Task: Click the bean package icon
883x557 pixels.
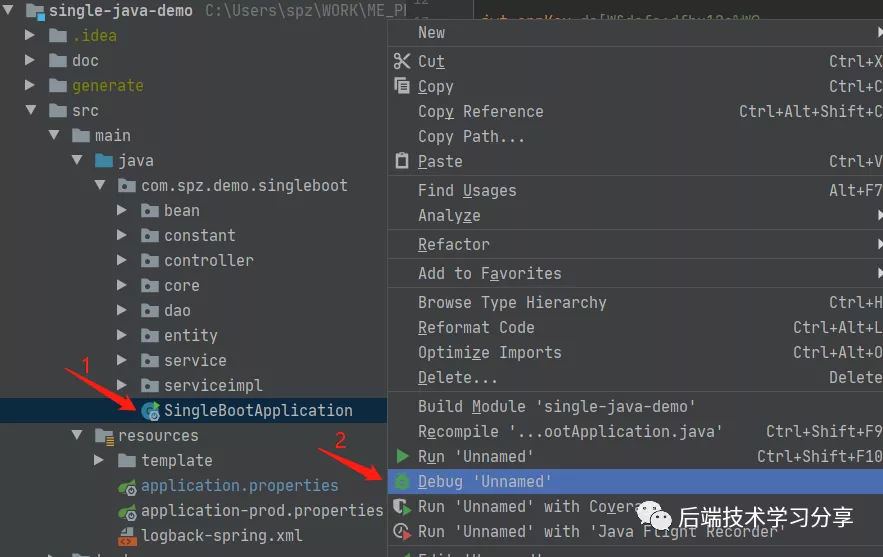Action: (150, 211)
